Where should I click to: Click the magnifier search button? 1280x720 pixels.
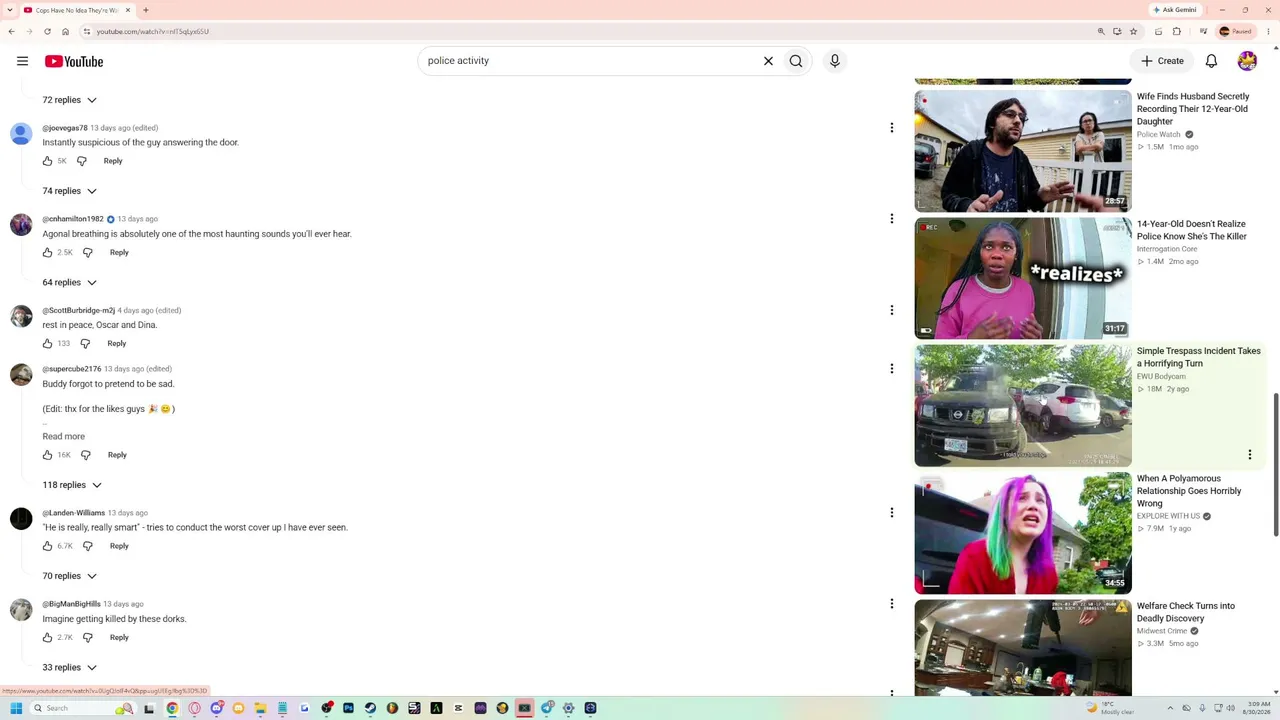(x=796, y=61)
